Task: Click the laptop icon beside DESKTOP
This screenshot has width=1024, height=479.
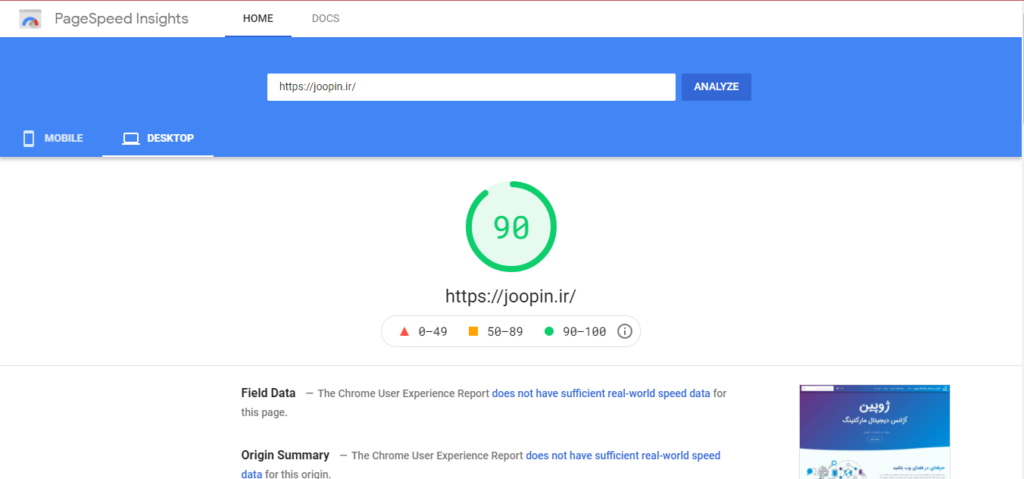Action: coord(131,139)
